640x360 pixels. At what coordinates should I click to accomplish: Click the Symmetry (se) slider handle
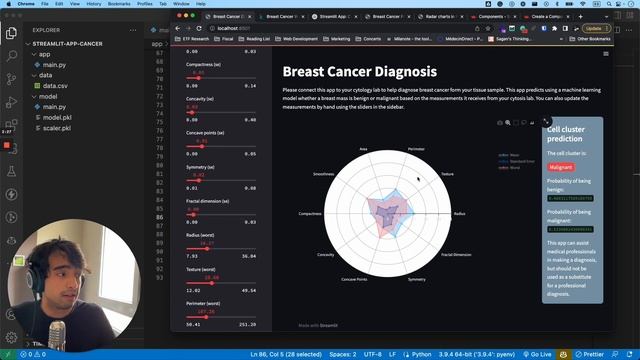pyautogui.click(x=199, y=180)
